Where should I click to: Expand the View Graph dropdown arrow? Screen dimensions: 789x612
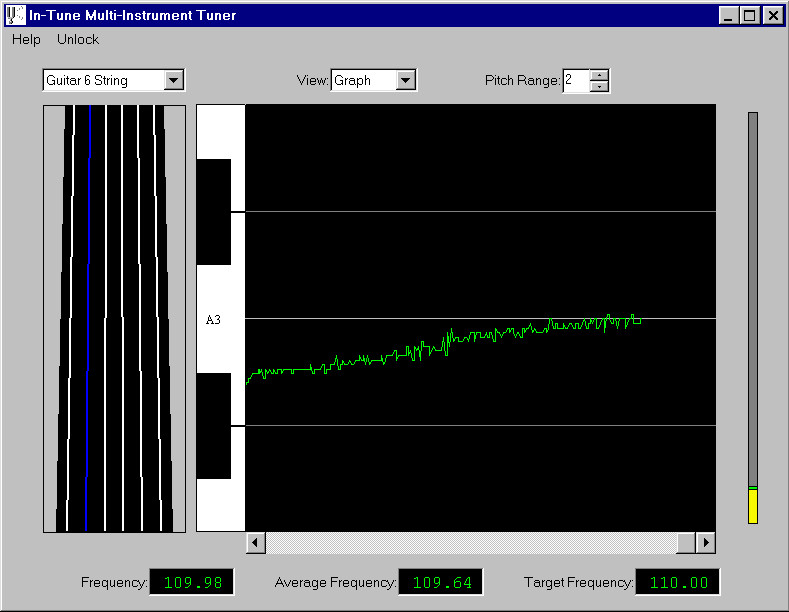pyautogui.click(x=406, y=81)
